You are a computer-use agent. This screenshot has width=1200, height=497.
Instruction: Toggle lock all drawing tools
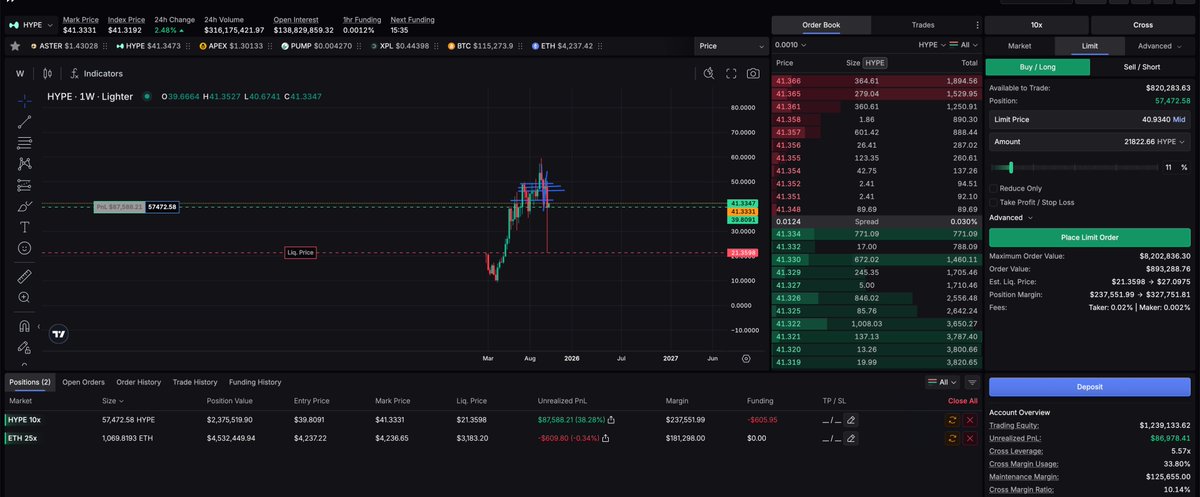click(25, 347)
